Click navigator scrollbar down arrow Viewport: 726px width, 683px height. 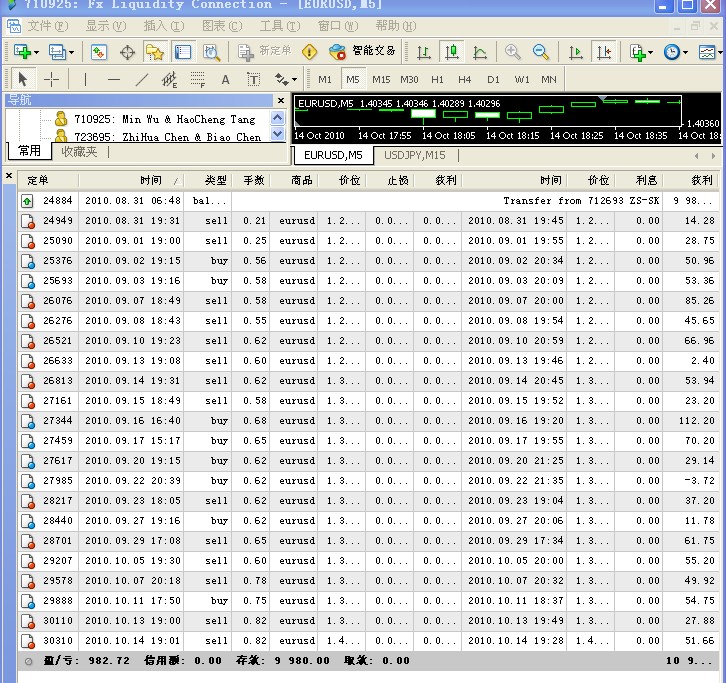pyautogui.click(x=277, y=134)
